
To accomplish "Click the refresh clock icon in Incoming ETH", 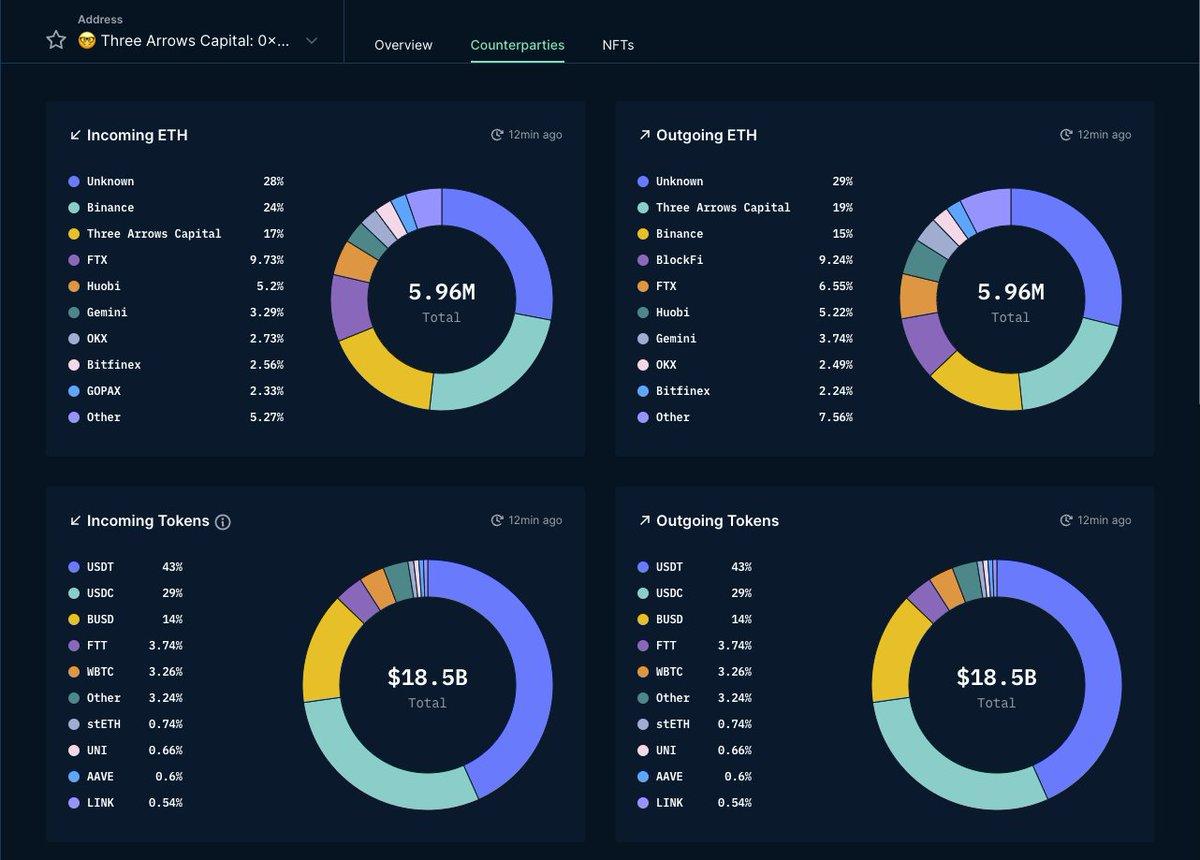I will 497,135.
